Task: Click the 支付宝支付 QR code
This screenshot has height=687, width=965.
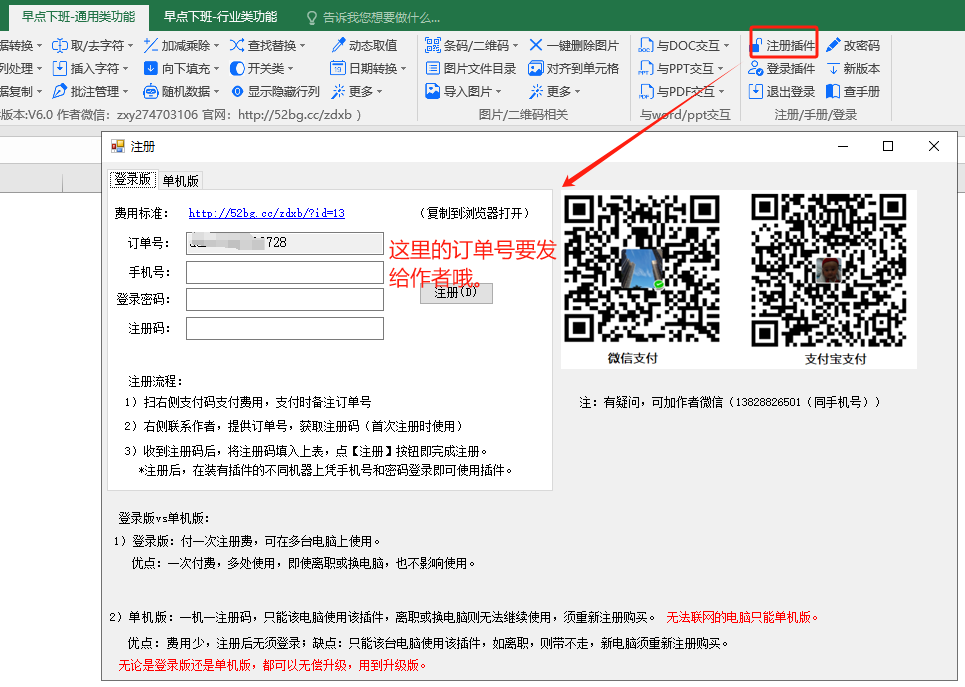Action: click(829, 270)
